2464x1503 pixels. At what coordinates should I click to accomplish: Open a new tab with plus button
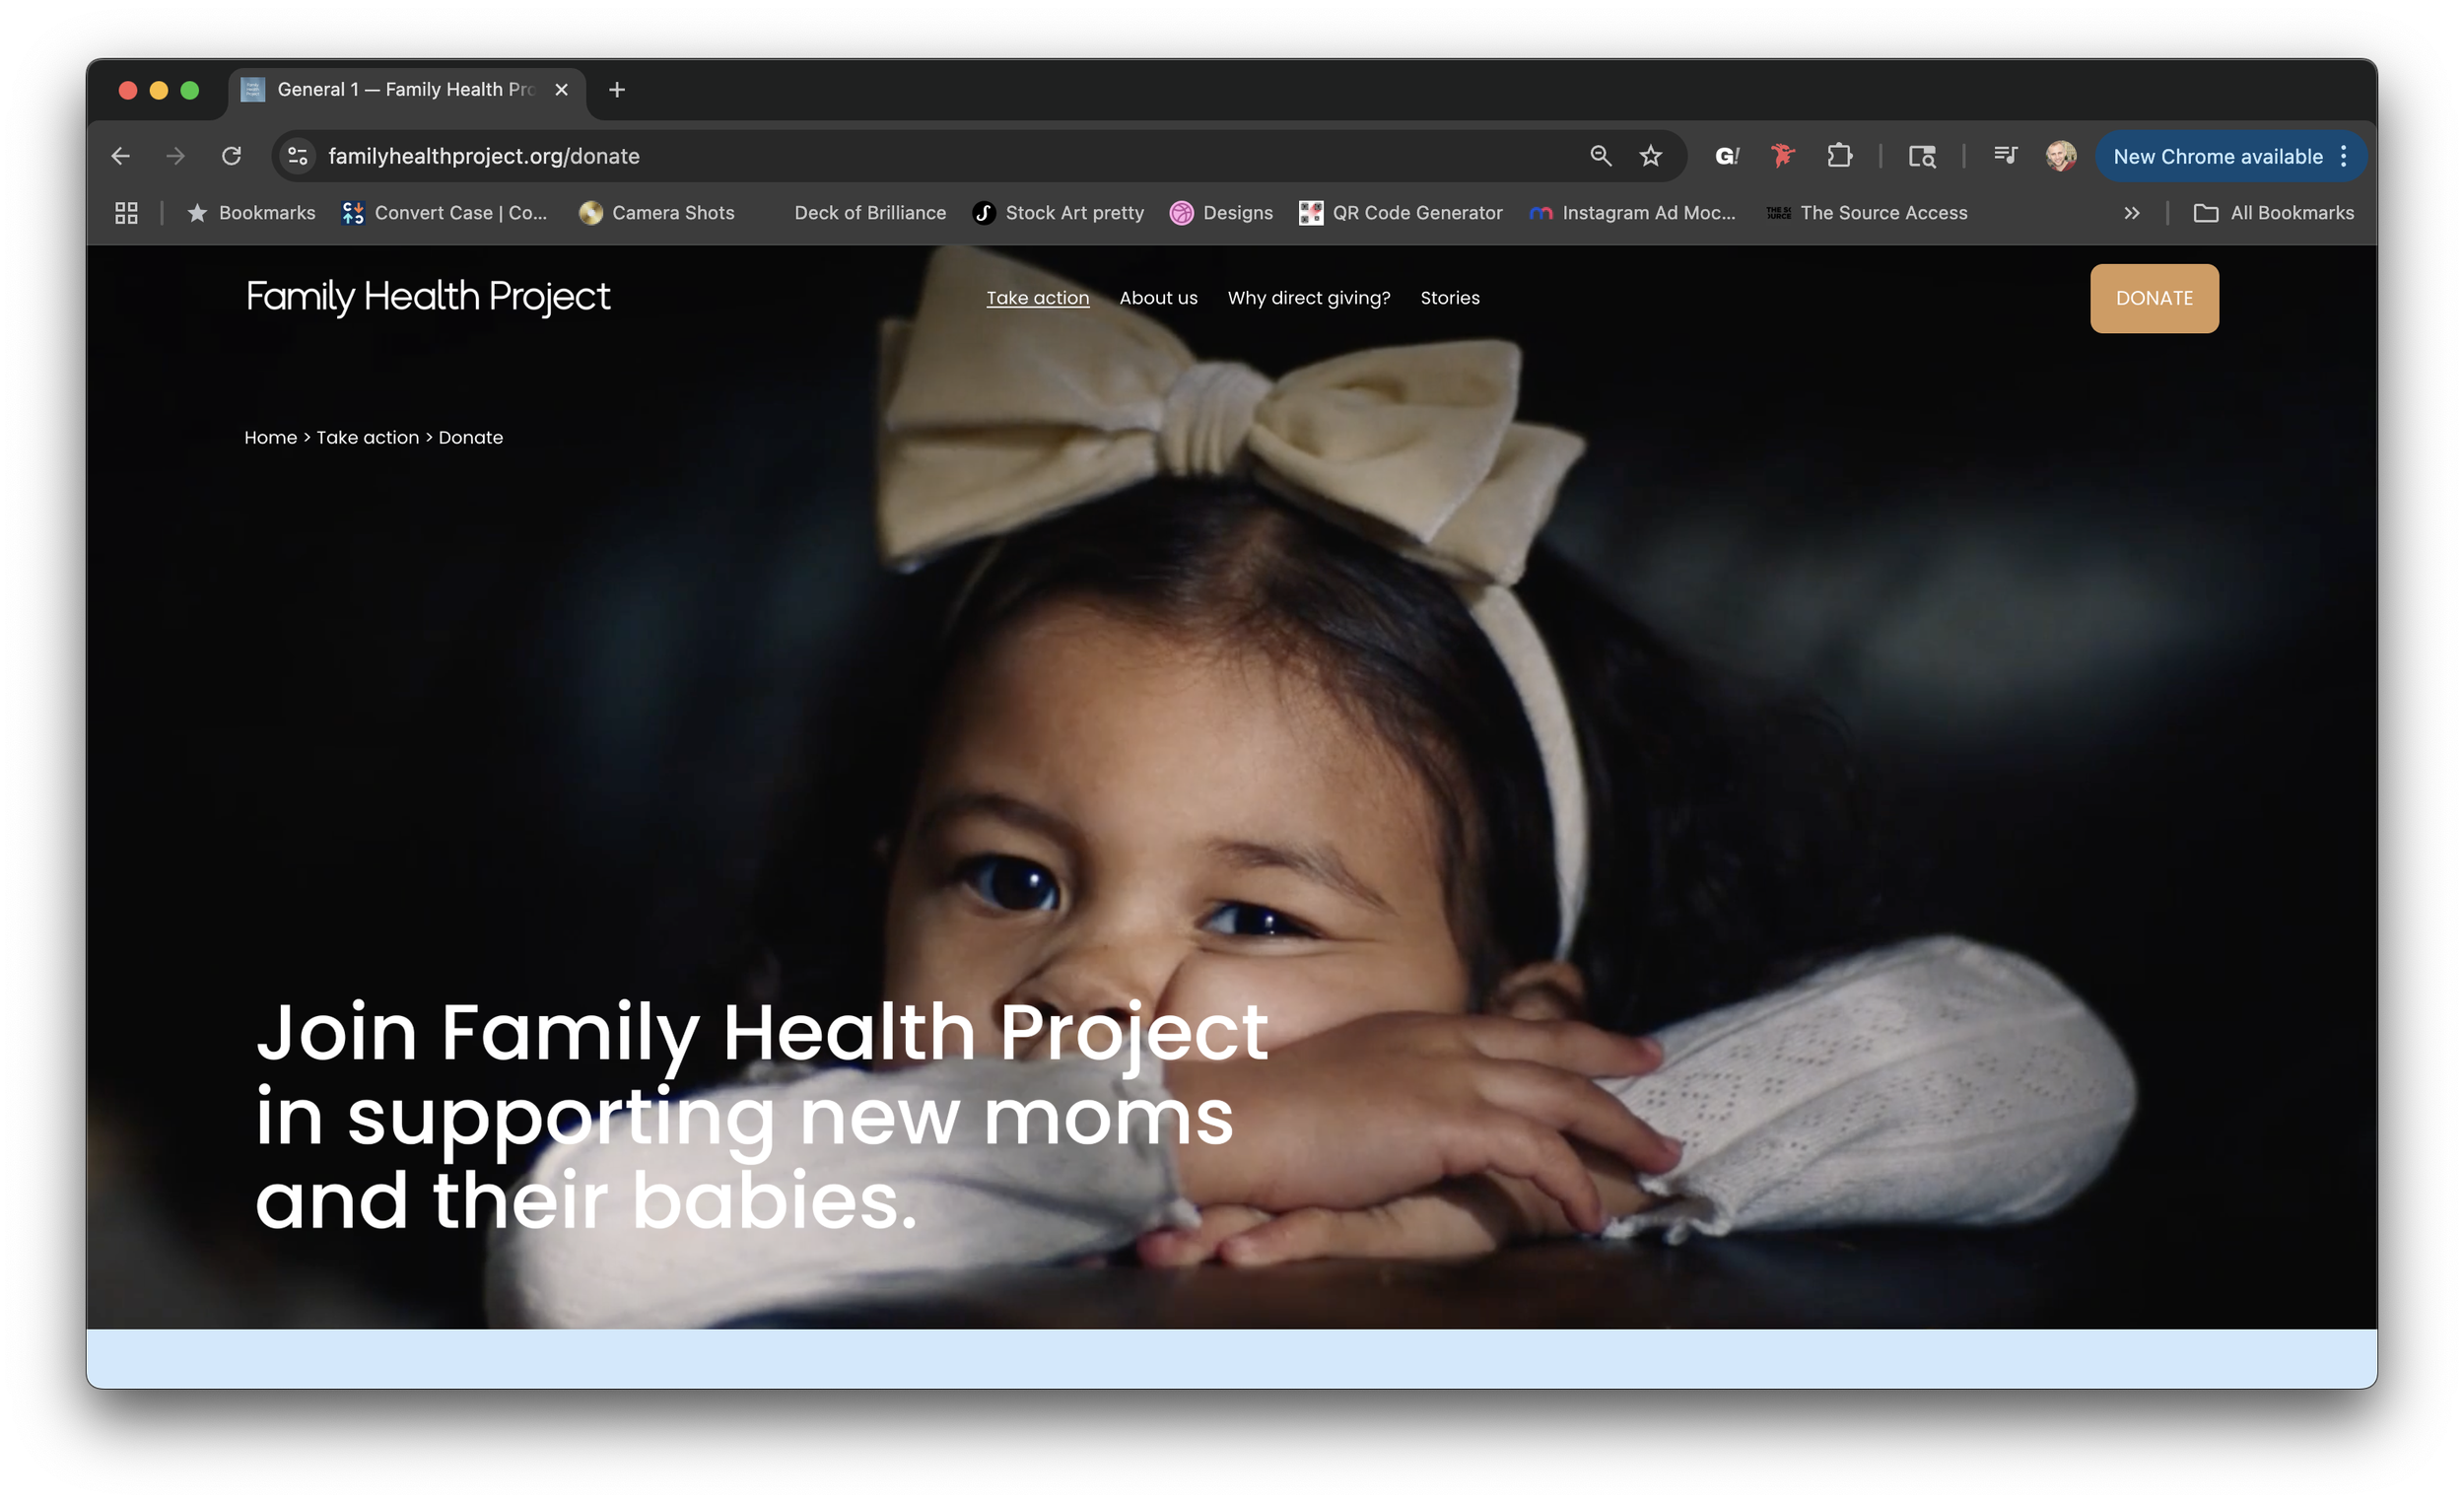pyautogui.click(x=617, y=90)
